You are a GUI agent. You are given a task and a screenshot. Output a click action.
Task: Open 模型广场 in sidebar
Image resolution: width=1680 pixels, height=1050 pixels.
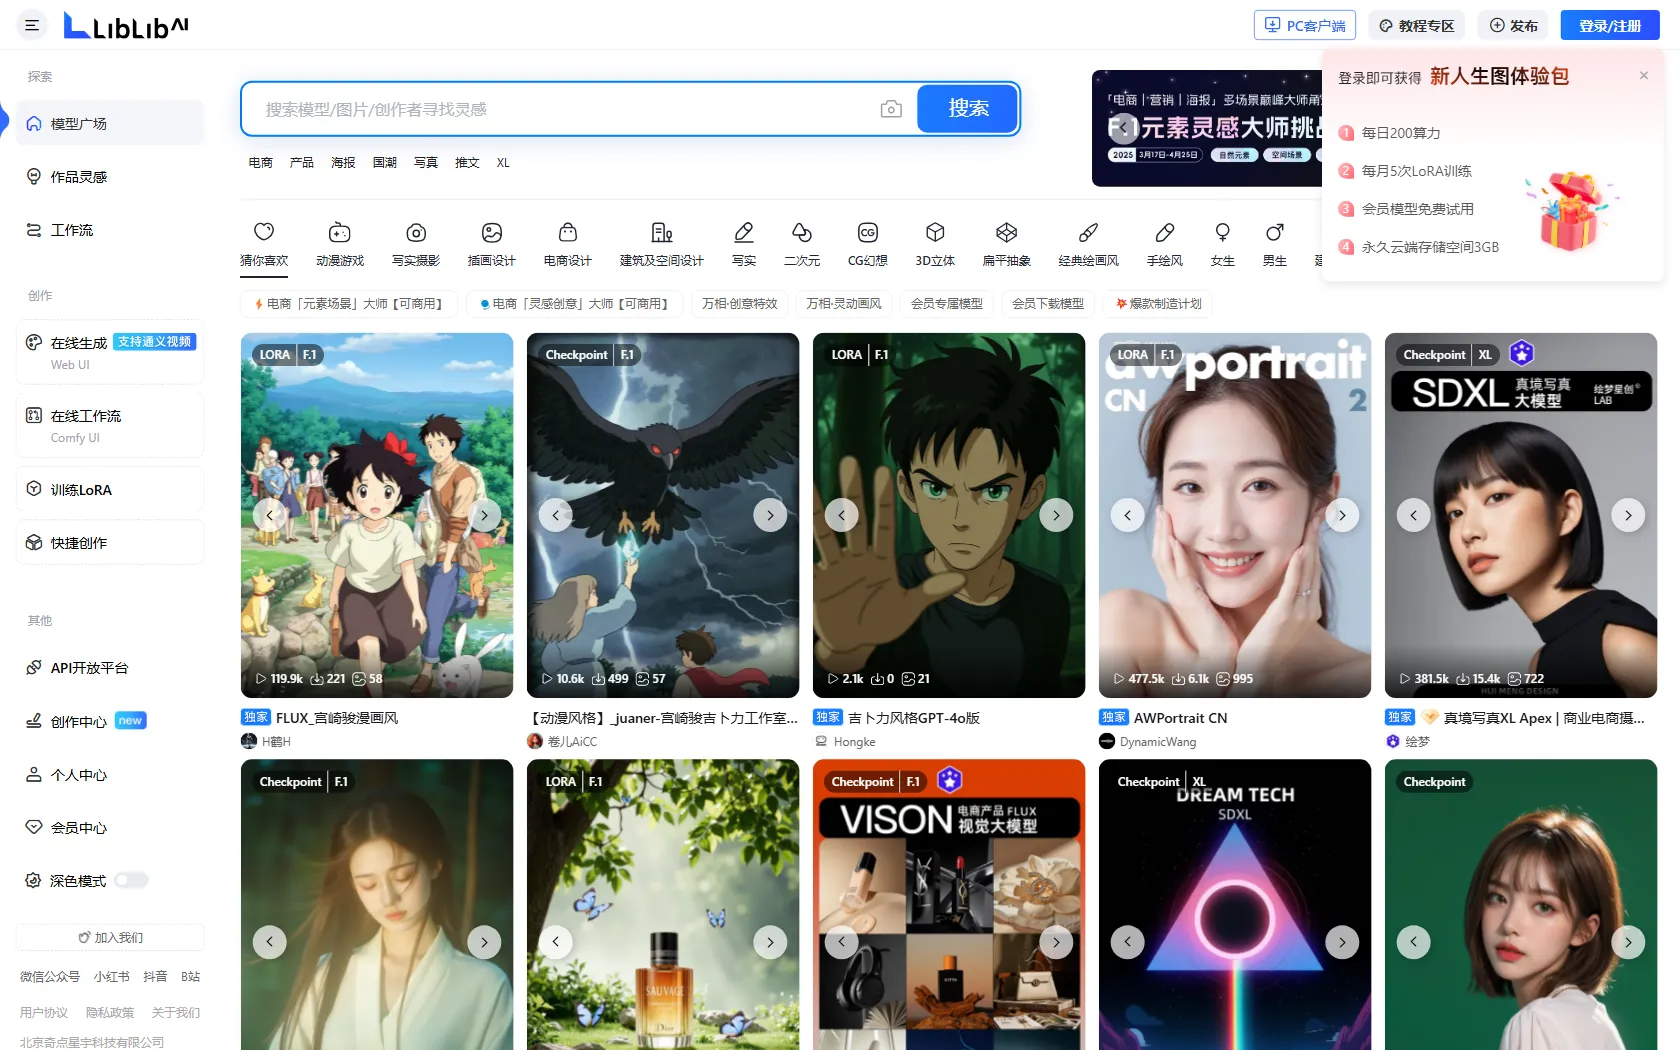click(110, 123)
